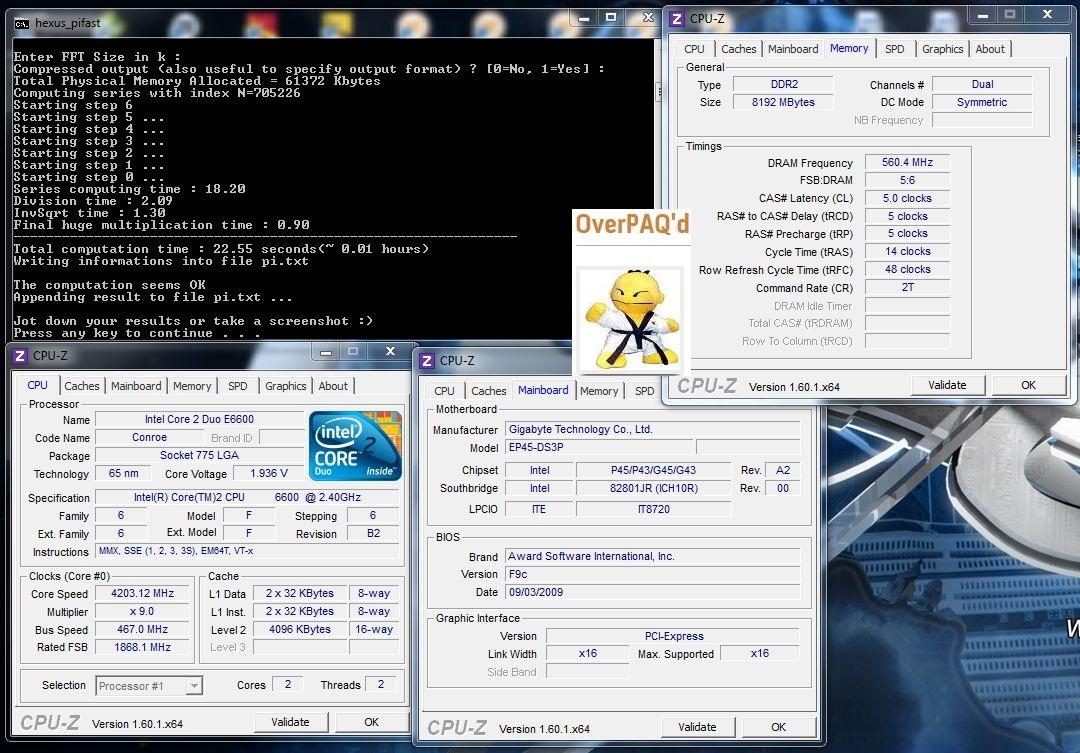The image size is (1080, 753).
Task: Open the About tab in Memory window
Action: tap(990, 49)
